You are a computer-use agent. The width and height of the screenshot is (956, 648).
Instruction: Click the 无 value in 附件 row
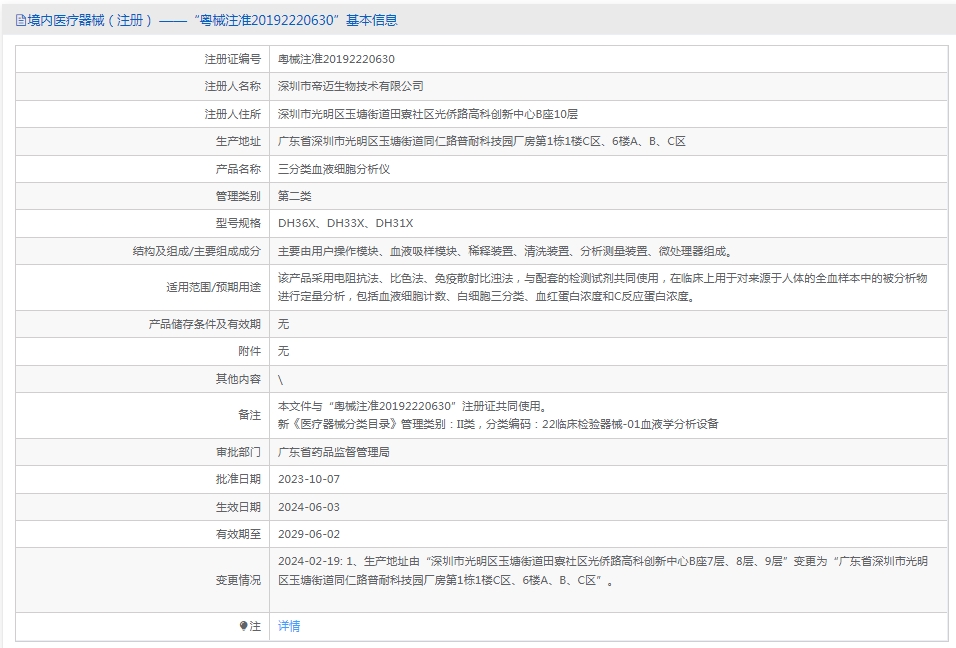(284, 351)
